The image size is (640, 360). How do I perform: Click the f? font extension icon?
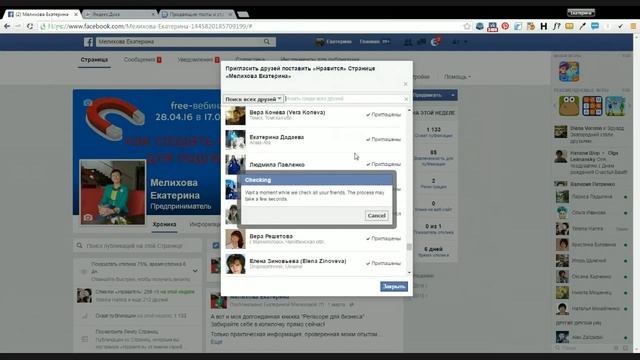pyautogui.click(x=556, y=26)
